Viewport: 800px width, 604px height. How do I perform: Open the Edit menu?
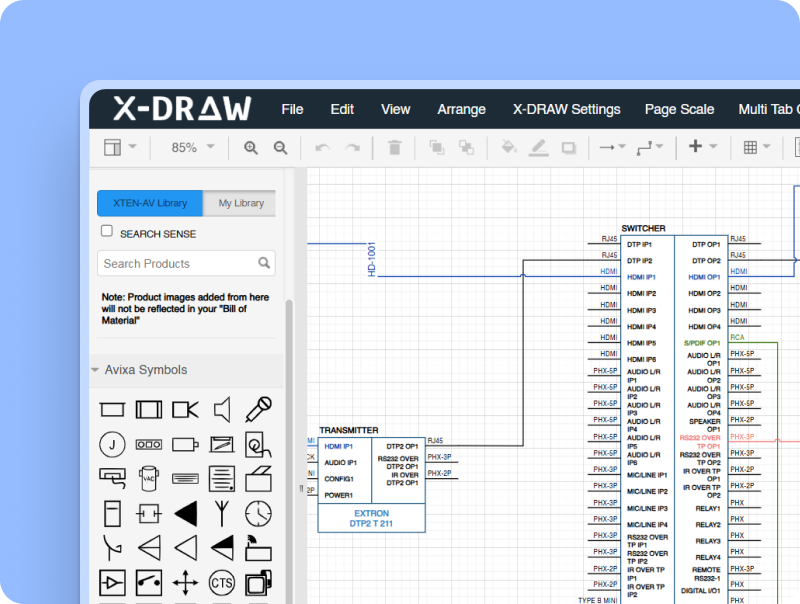[x=342, y=109]
